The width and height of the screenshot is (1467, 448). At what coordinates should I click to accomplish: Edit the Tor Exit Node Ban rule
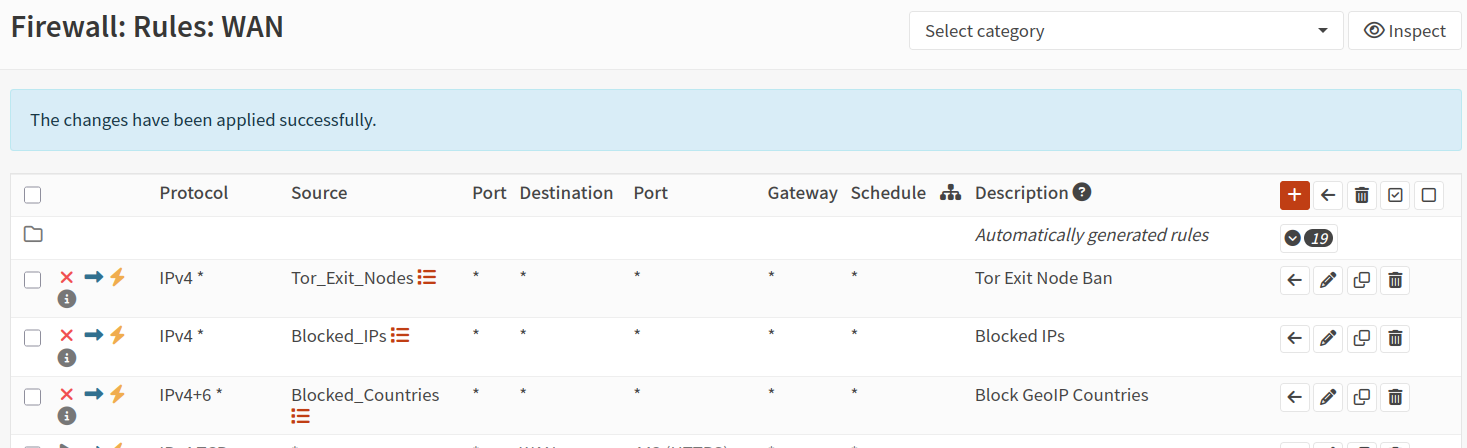coord(1328,281)
